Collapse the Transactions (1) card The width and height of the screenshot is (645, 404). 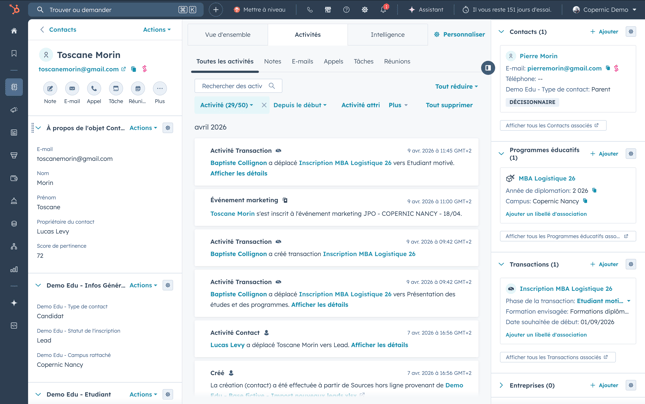501,264
